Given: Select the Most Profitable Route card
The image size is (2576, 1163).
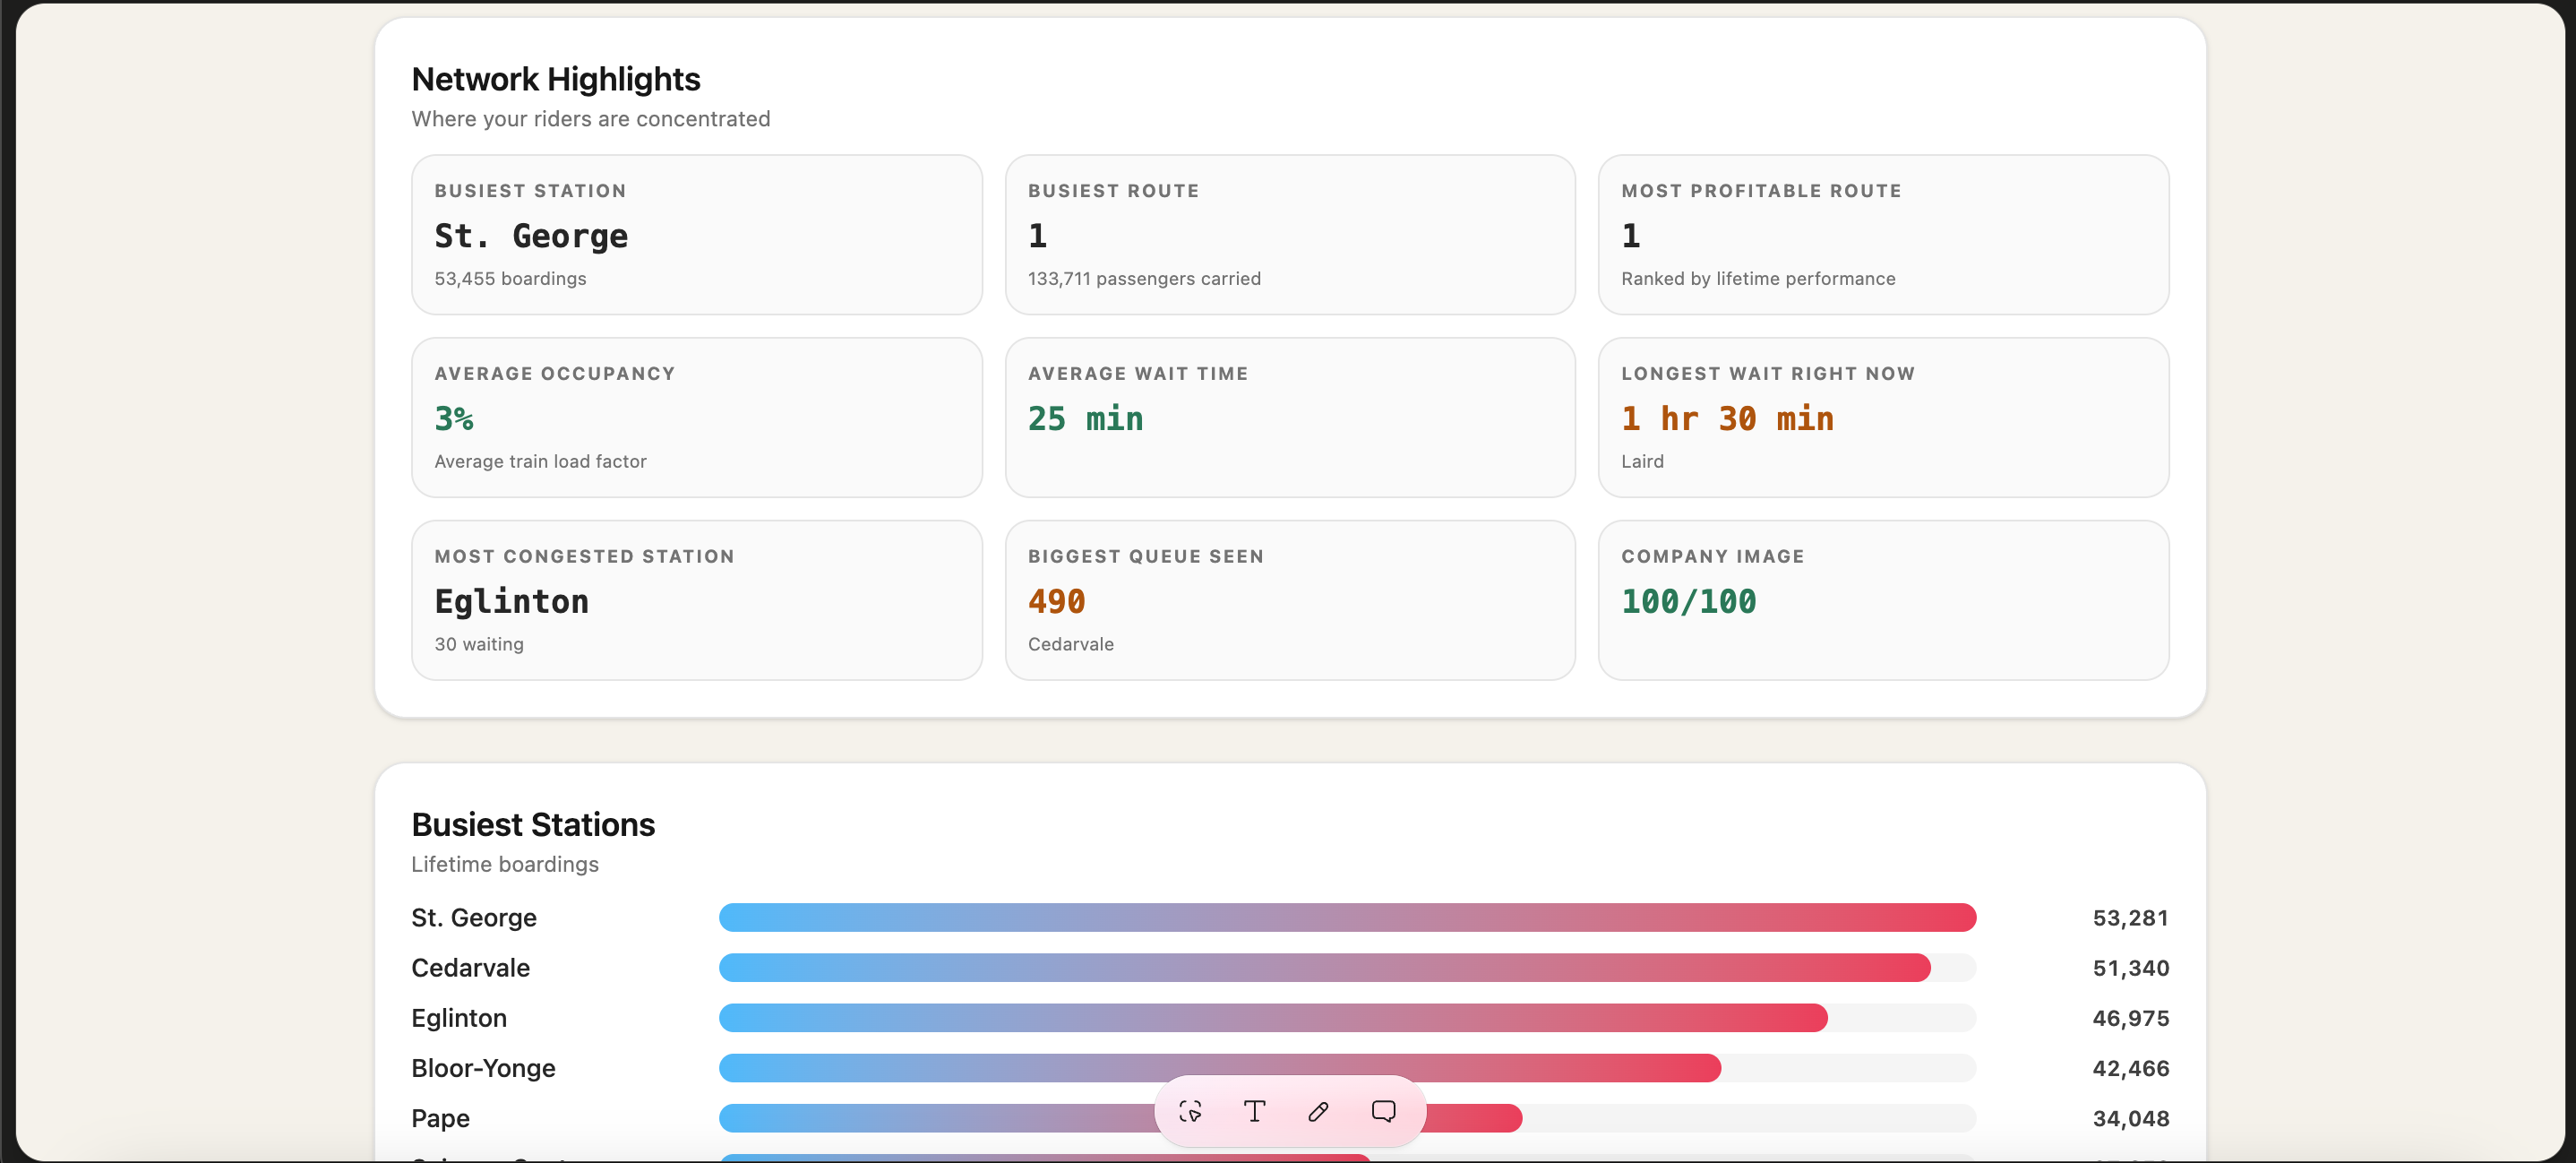Looking at the screenshot, I should [1883, 234].
